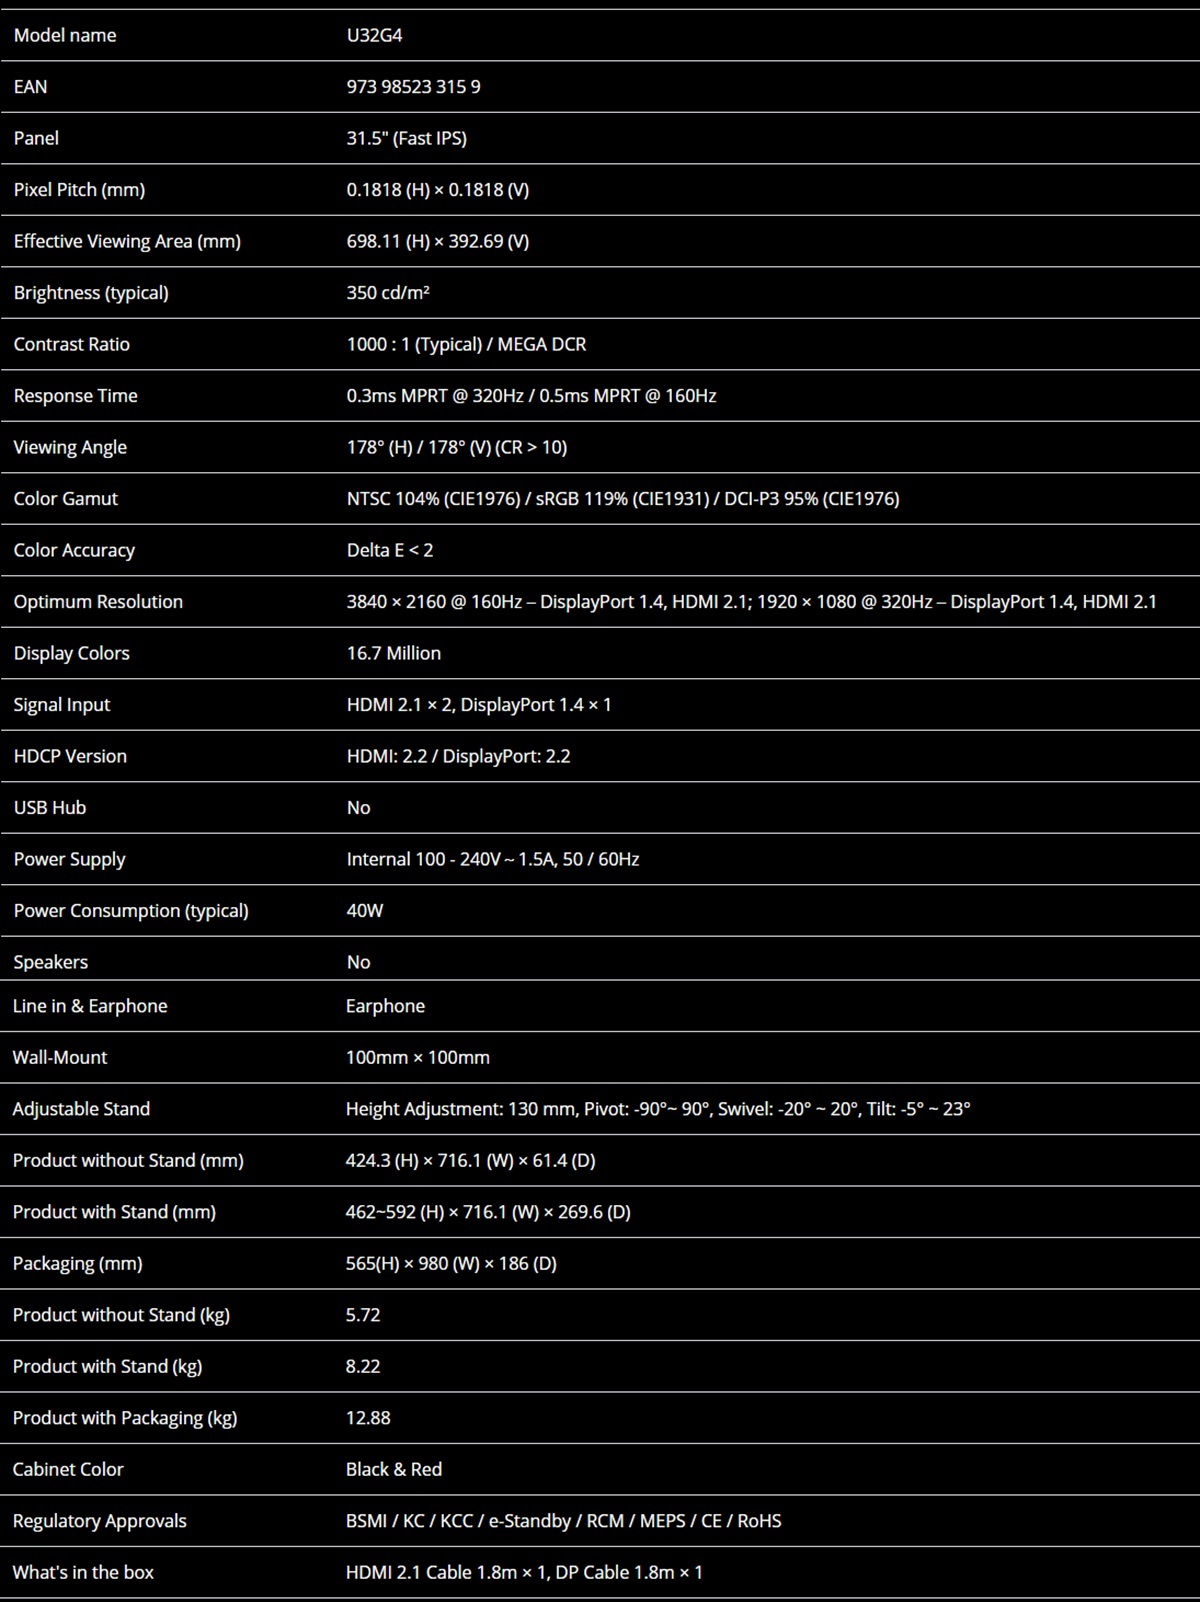
Task: Click the Power Supply label
Action: pos(69,859)
